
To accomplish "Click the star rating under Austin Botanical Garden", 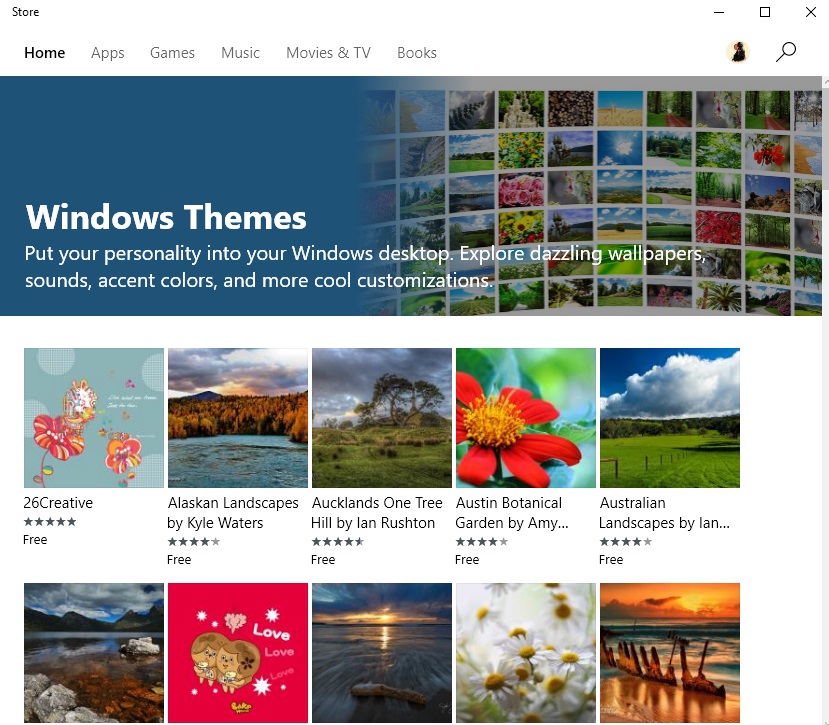I will pos(482,542).
